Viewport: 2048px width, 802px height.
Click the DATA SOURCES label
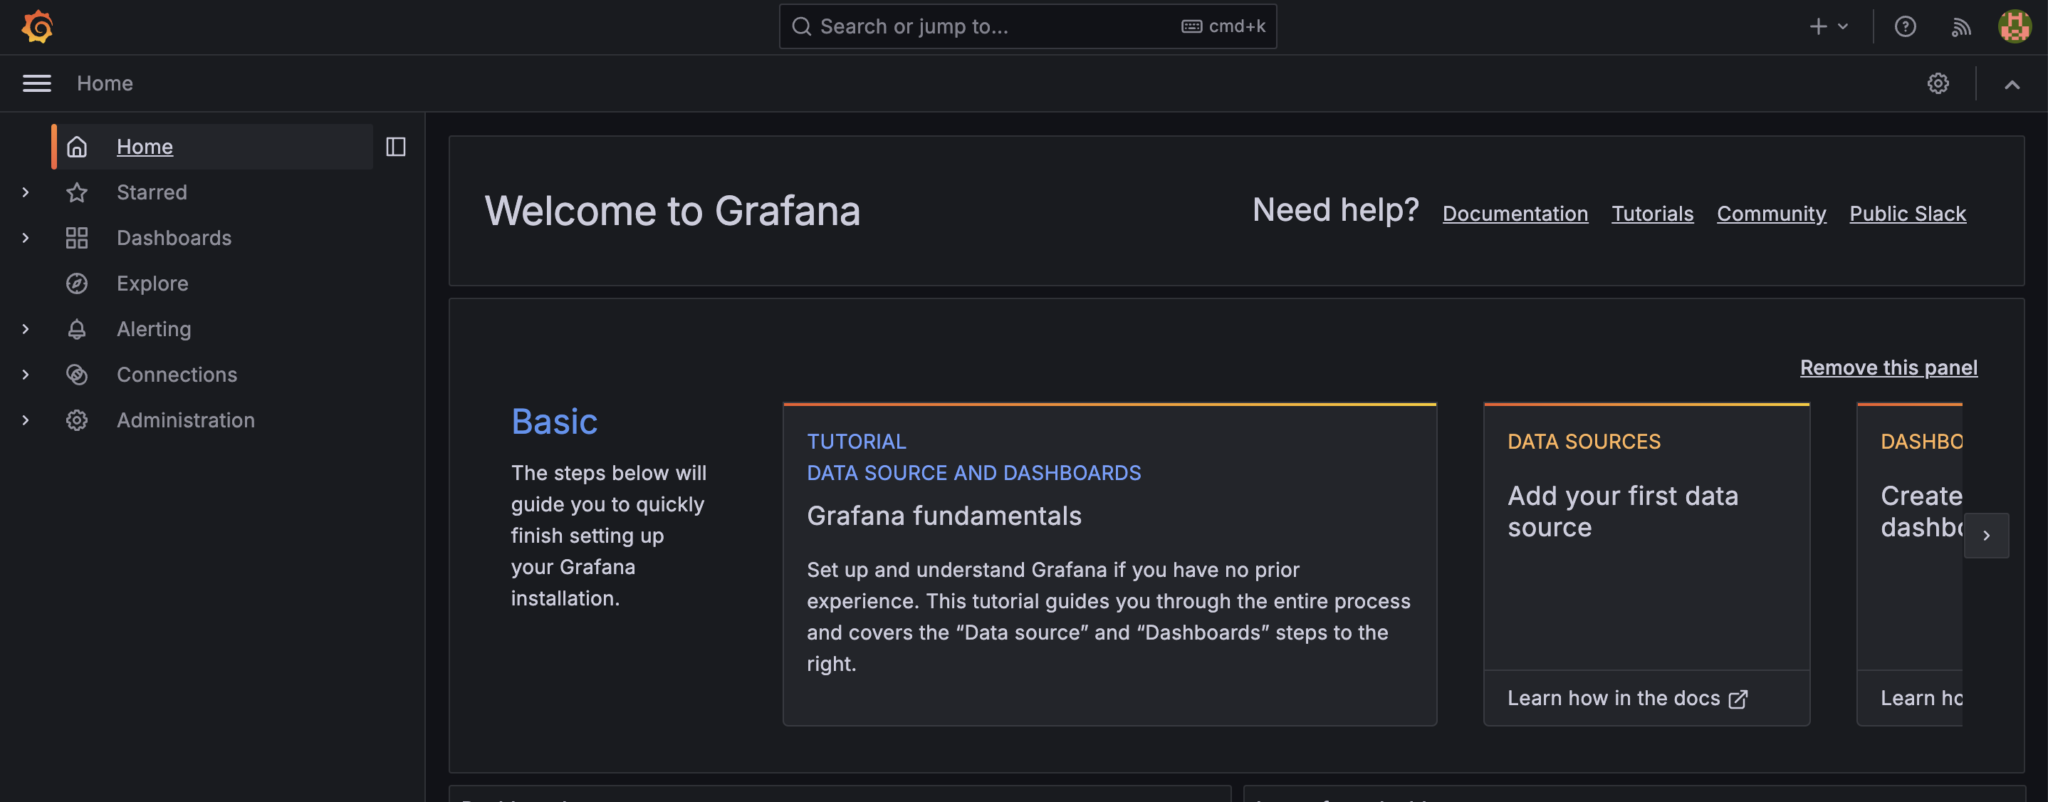1584,442
